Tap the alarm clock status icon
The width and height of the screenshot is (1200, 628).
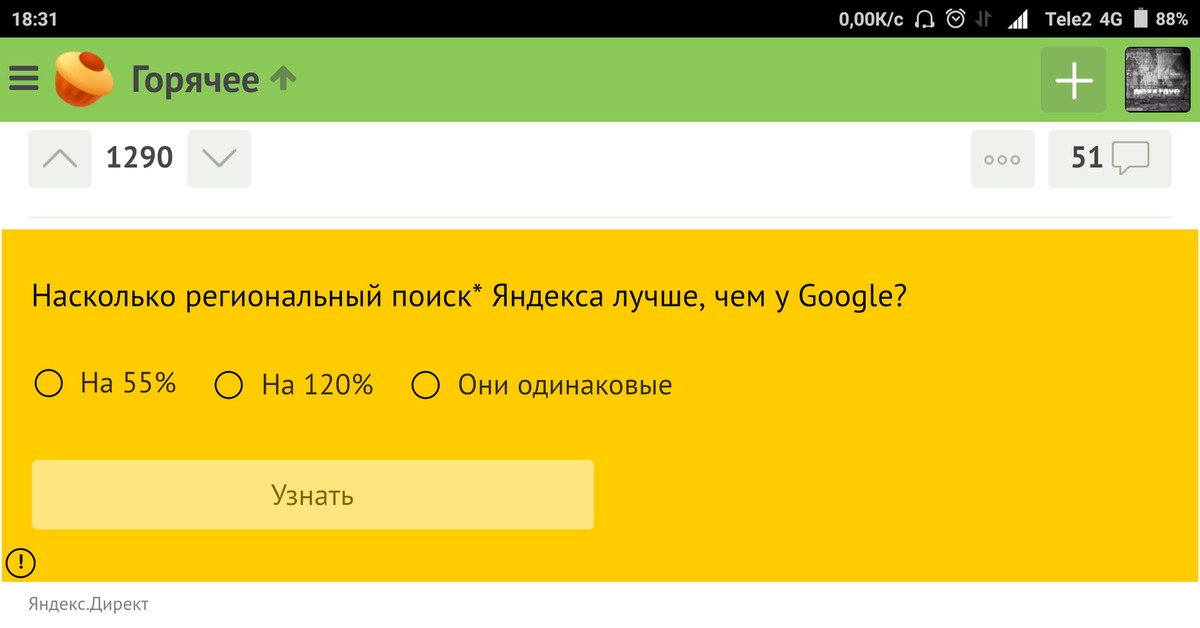[955, 19]
